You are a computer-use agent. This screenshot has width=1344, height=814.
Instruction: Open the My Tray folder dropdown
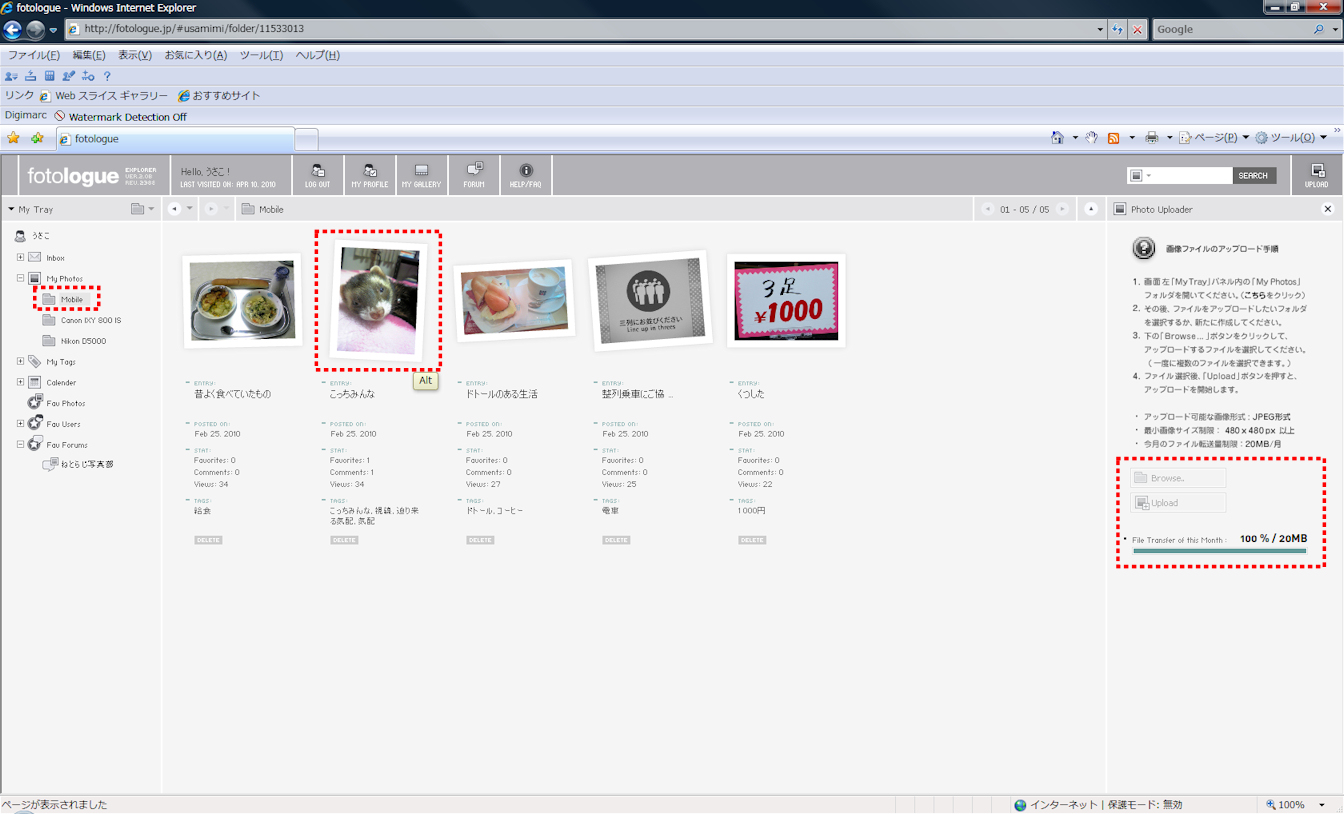(143, 209)
